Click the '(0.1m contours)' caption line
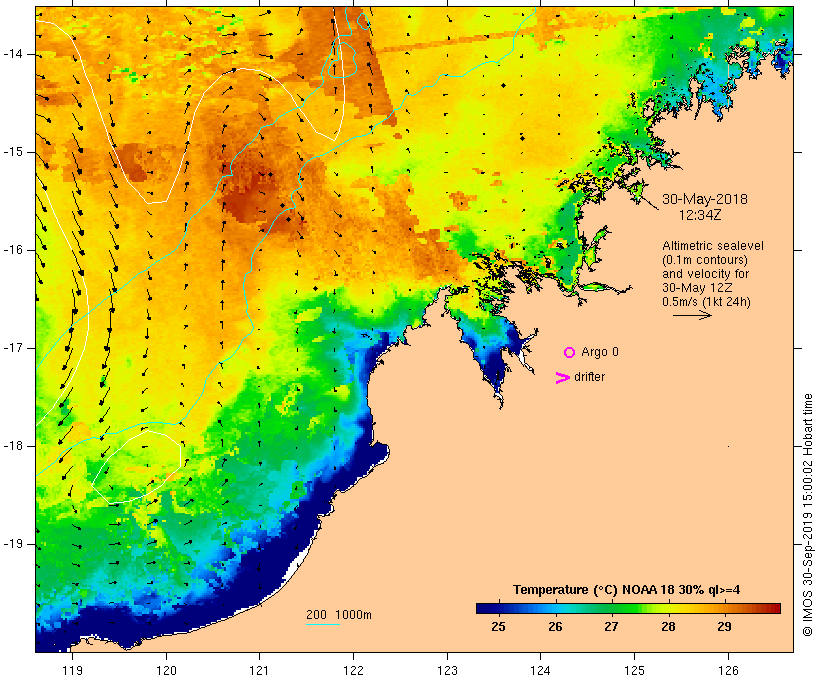The height and width of the screenshot is (680, 820). click(x=705, y=260)
